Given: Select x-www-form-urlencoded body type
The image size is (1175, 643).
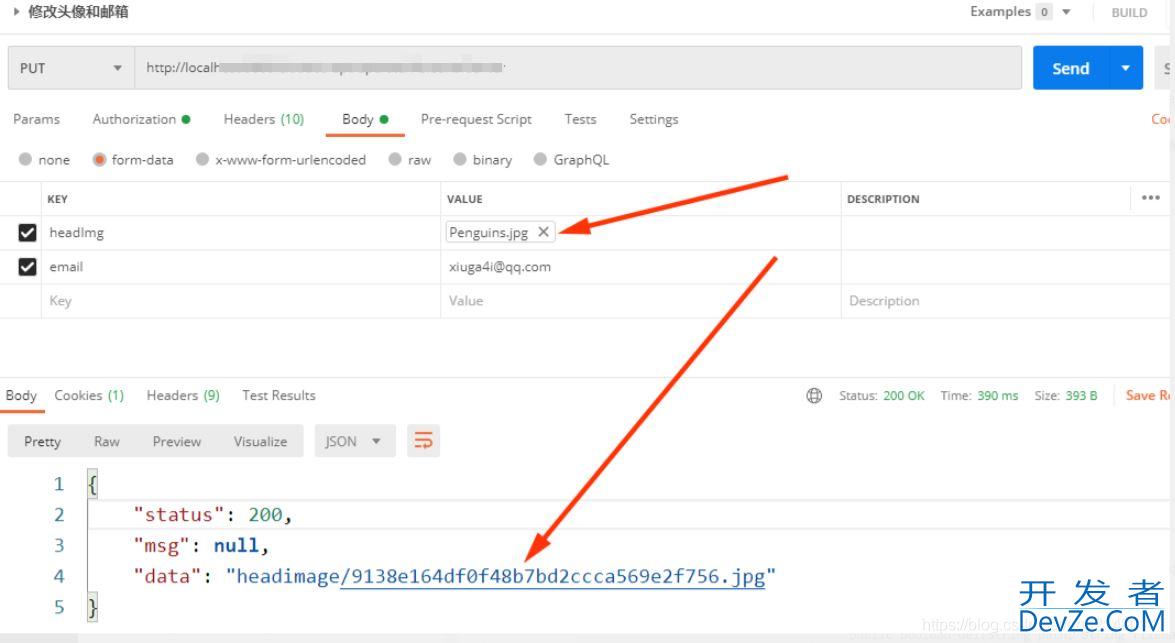Looking at the screenshot, I should pos(281,160).
